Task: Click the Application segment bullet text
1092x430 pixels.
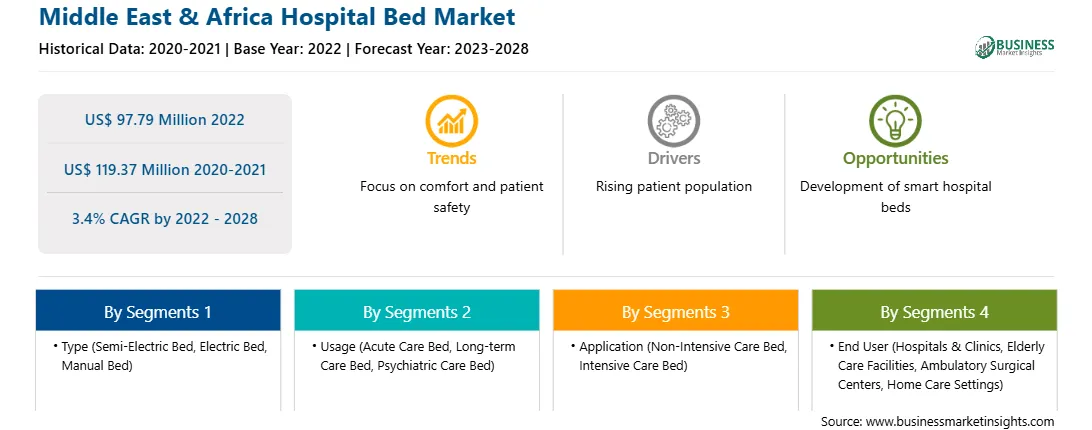Action: pos(678,355)
